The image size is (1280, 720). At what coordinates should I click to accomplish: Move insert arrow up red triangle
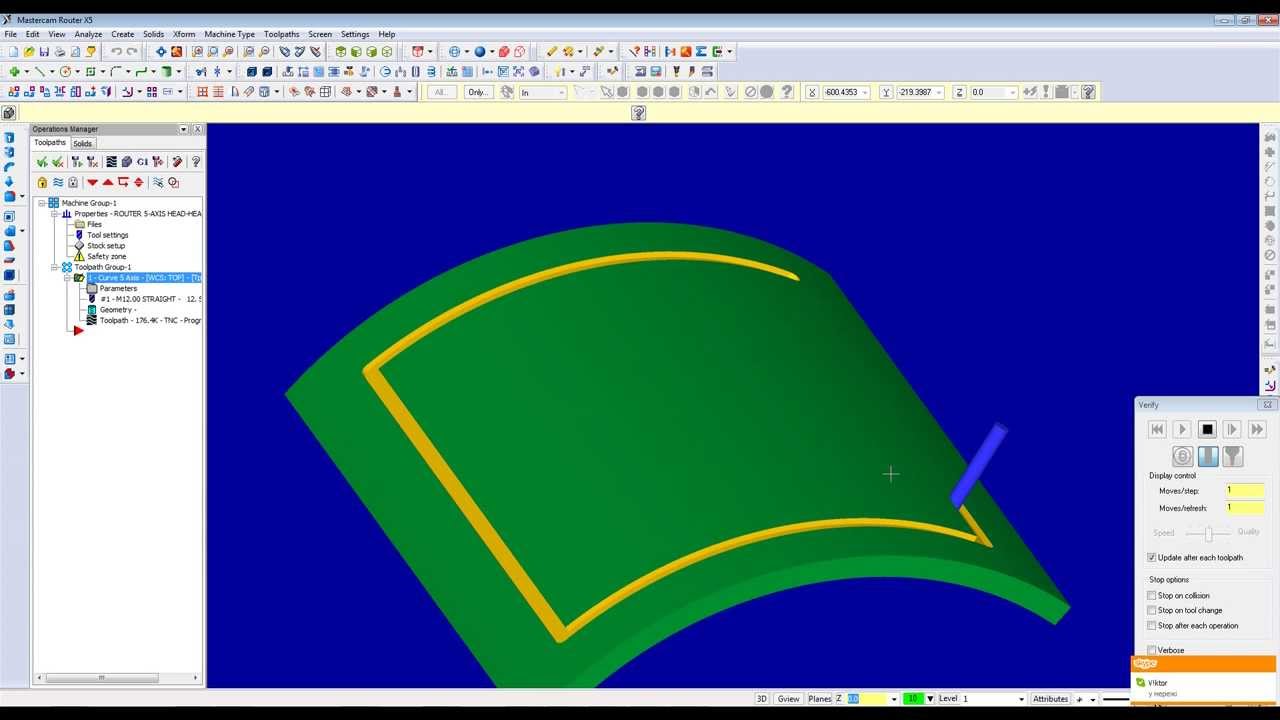pyautogui.click(x=108, y=182)
